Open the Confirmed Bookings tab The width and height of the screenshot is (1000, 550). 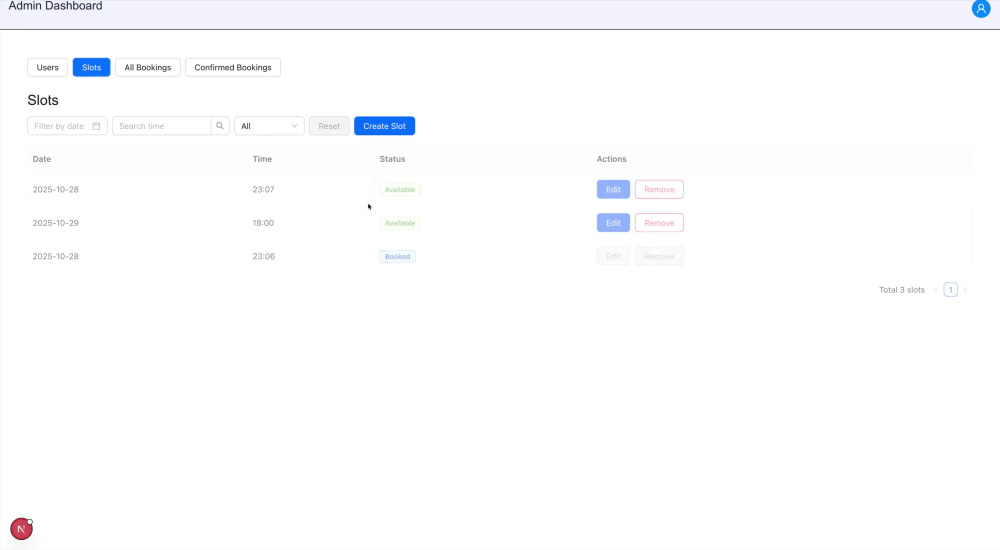[x=233, y=67]
